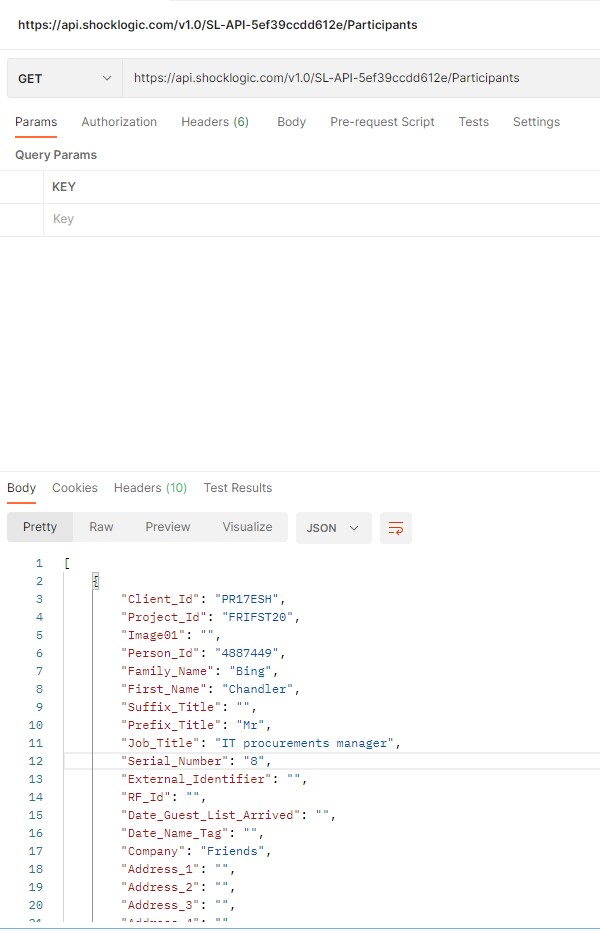The image size is (600, 931).
Task: Open the Pre-request Script tab
Action: pyautogui.click(x=382, y=121)
